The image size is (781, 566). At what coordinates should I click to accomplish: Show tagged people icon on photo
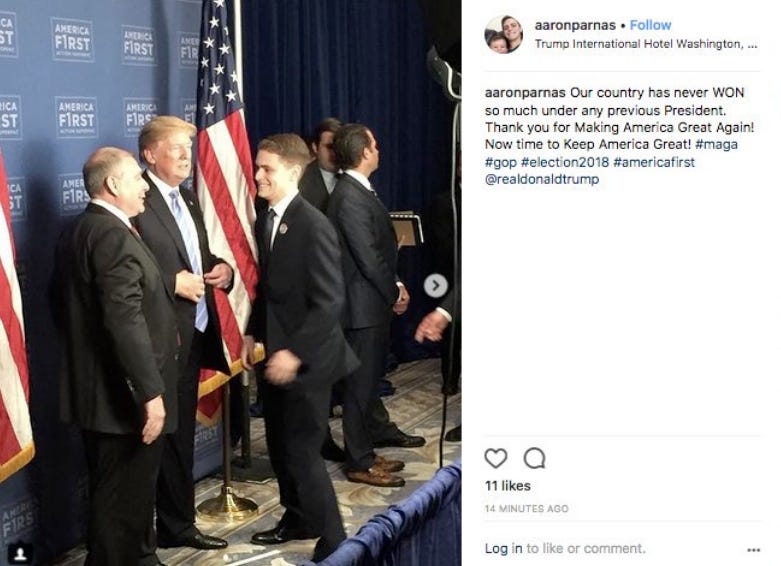pos(20,554)
